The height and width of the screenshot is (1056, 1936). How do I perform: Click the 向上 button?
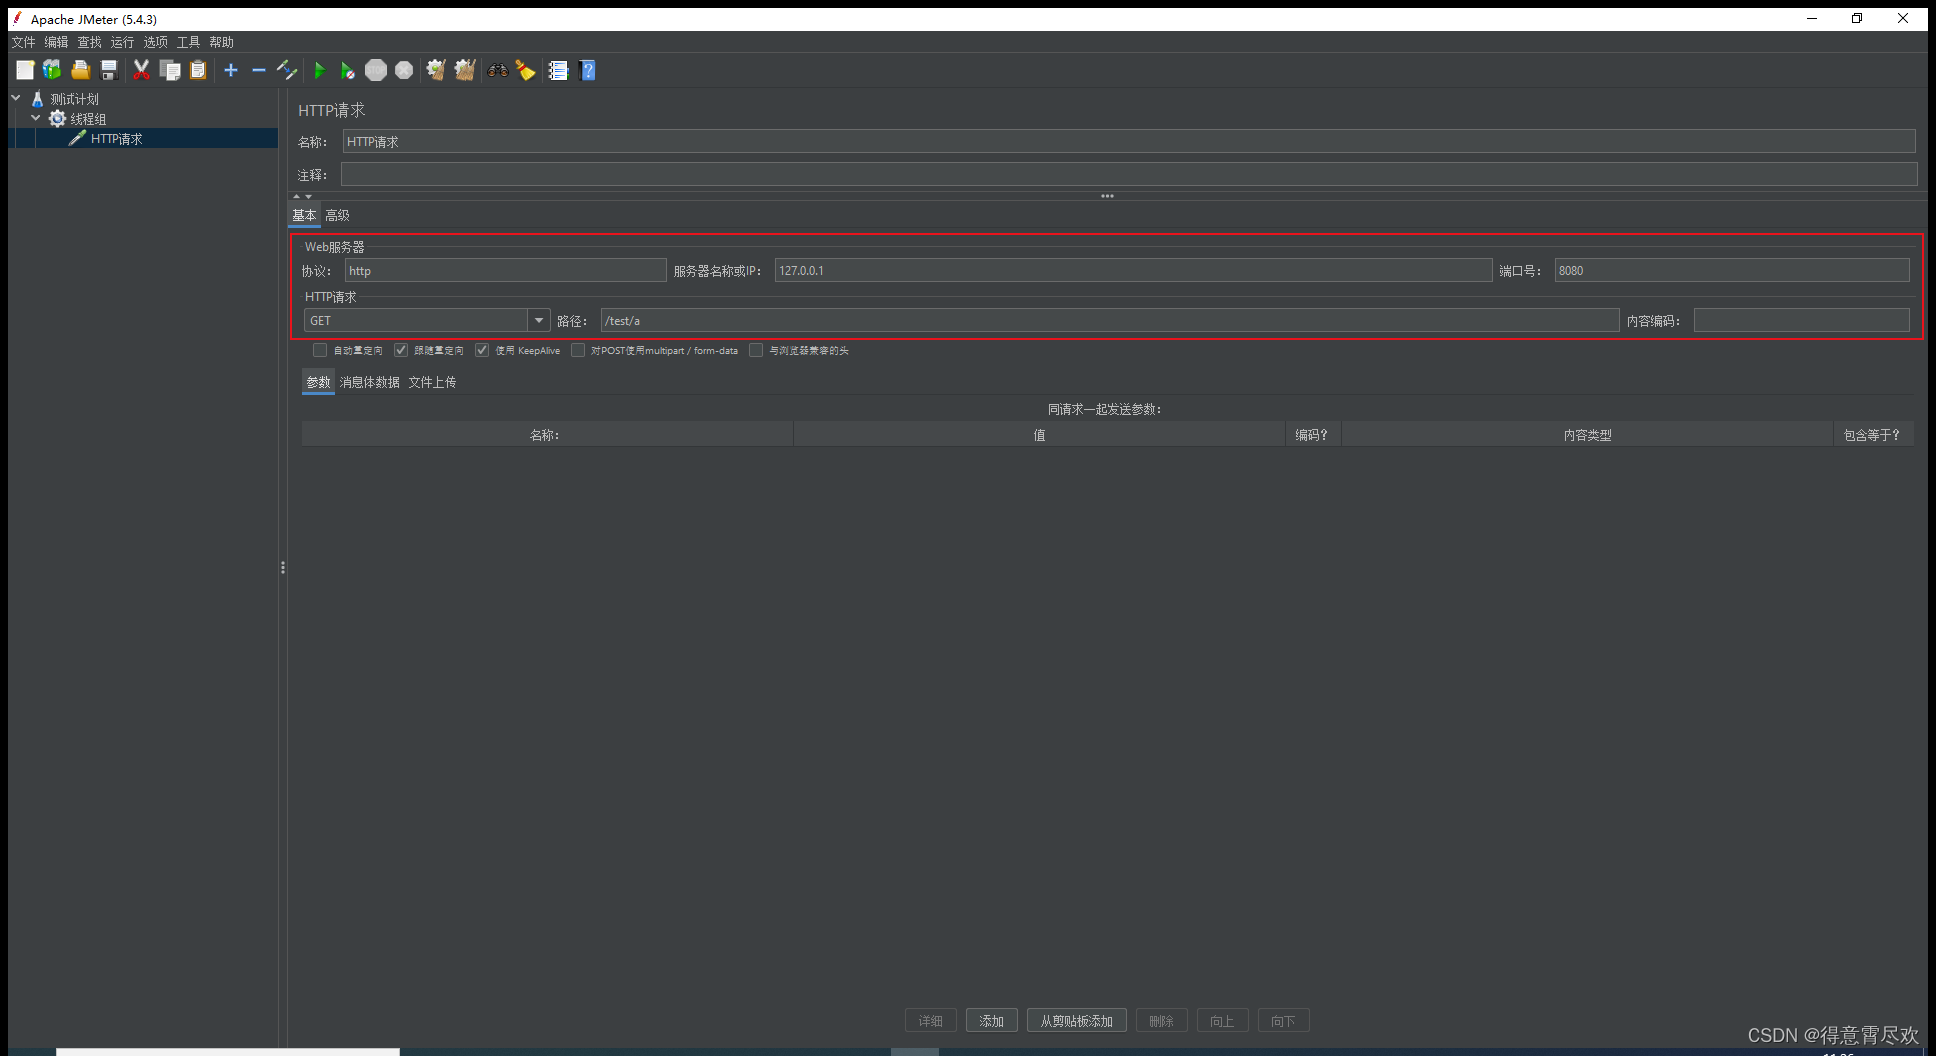(x=1222, y=1021)
